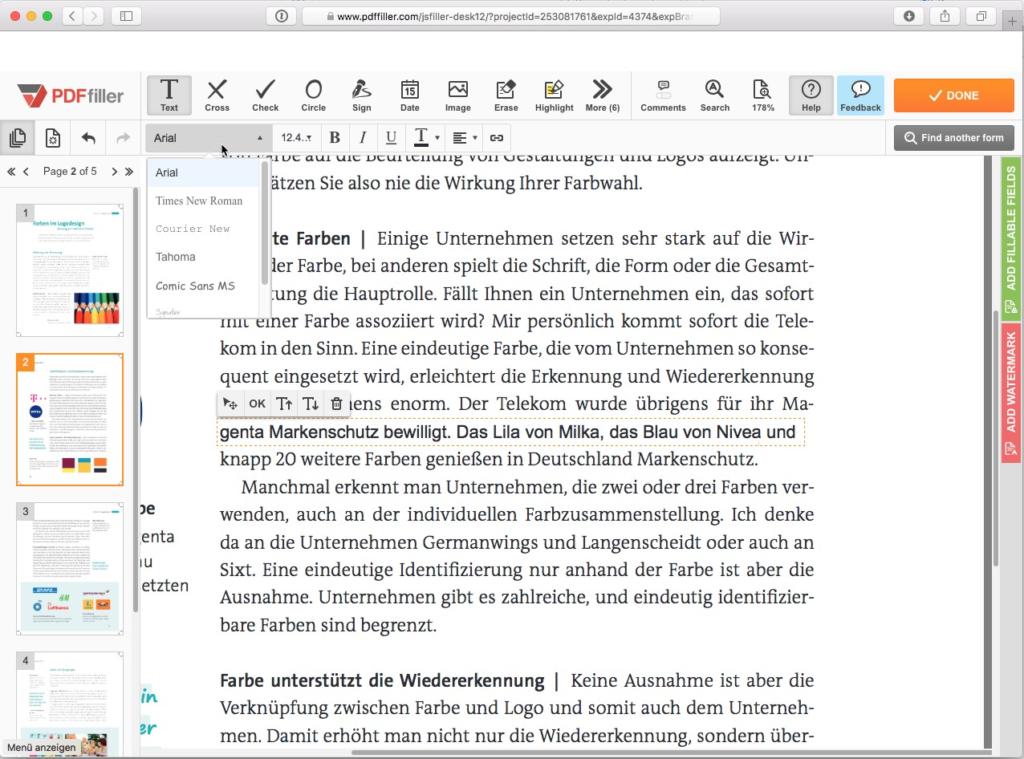Pick the Erase tool
This screenshot has width=1024, height=759.
click(x=506, y=95)
